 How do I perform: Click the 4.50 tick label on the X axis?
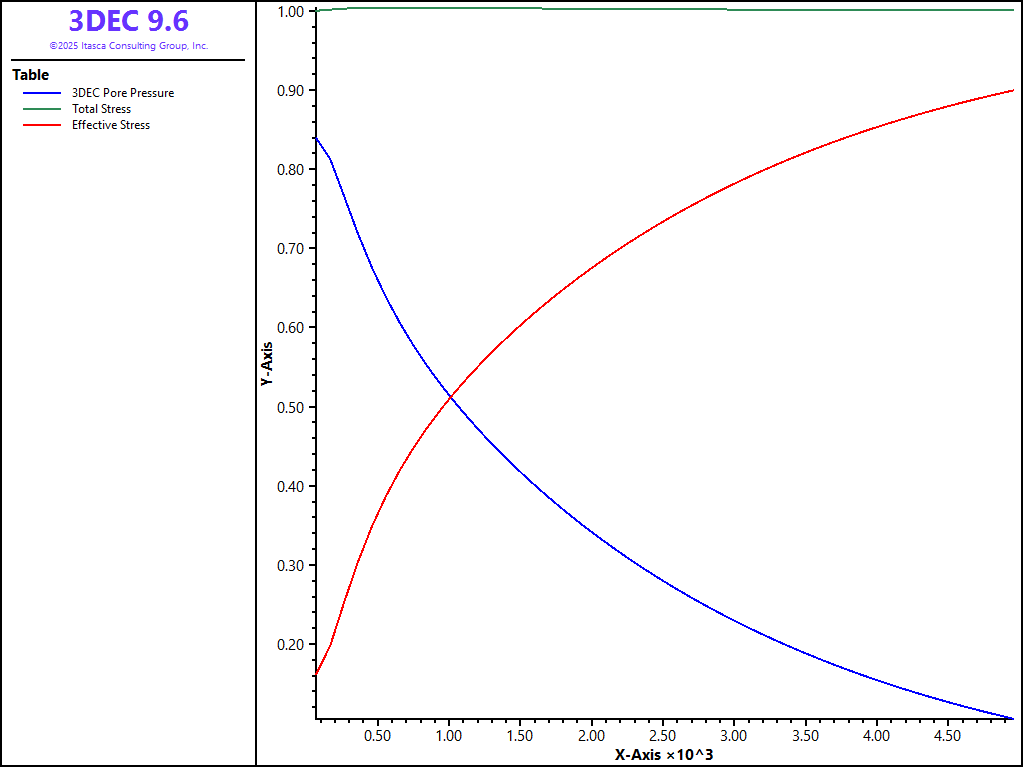pyautogui.click(x=947, y=736)
